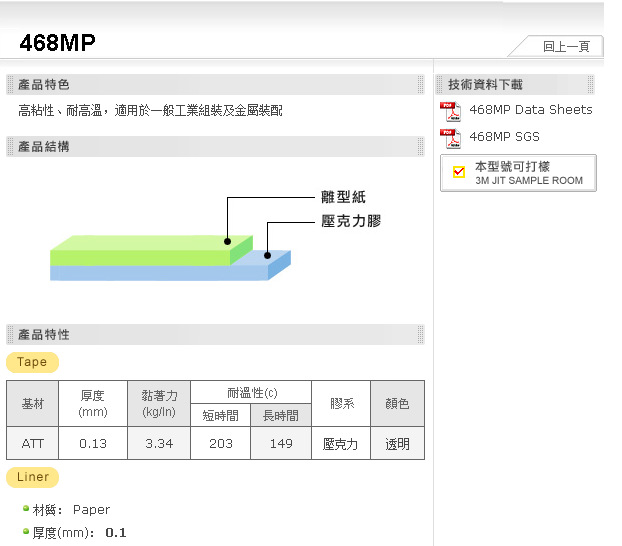
Task: Download the 468MP SGS link
Action: click(x=504, y=136)
